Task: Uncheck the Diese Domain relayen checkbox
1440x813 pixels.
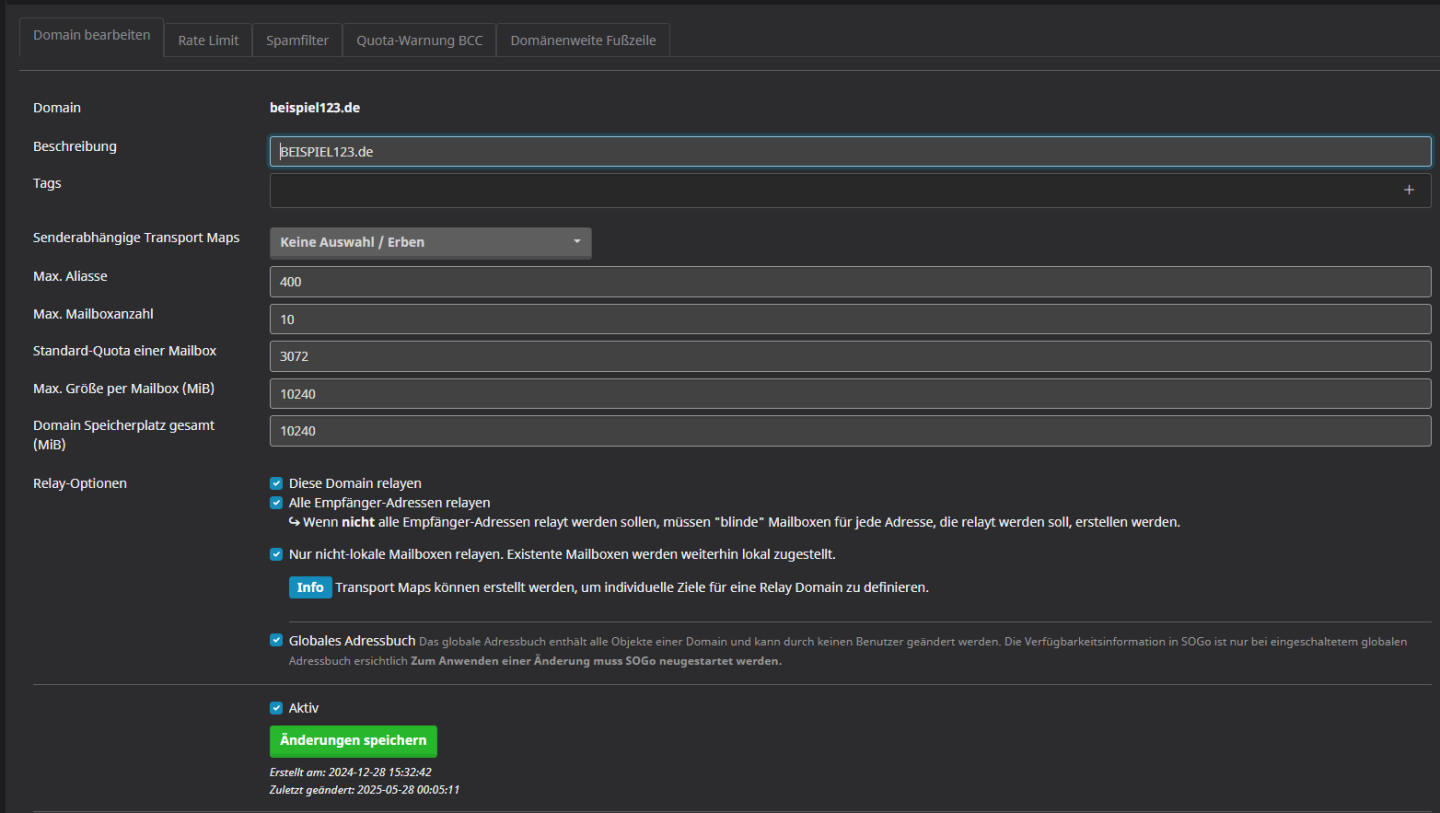Action: tap(276, 484)
